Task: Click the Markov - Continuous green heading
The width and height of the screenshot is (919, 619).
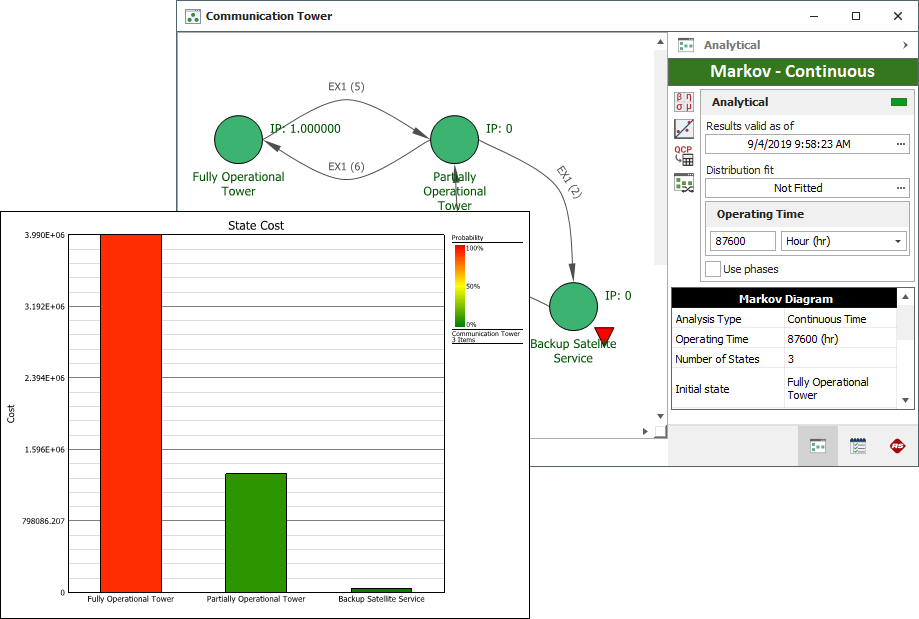Action: [792, 72]
